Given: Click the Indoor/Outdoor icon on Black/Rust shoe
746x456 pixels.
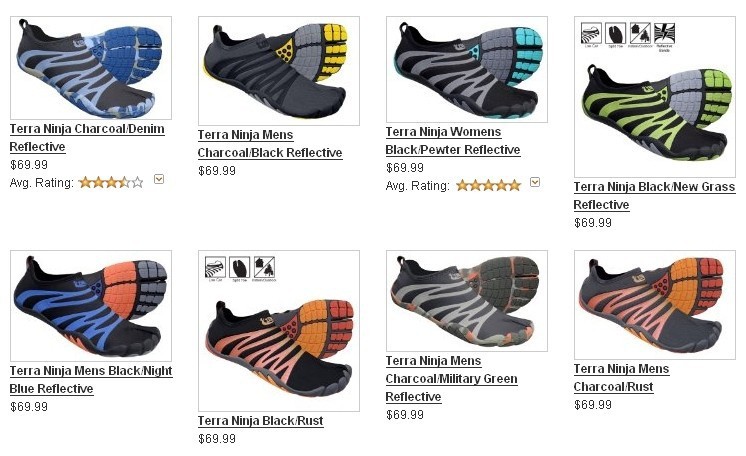Looking at the screenshot, I should click(264, 269).
